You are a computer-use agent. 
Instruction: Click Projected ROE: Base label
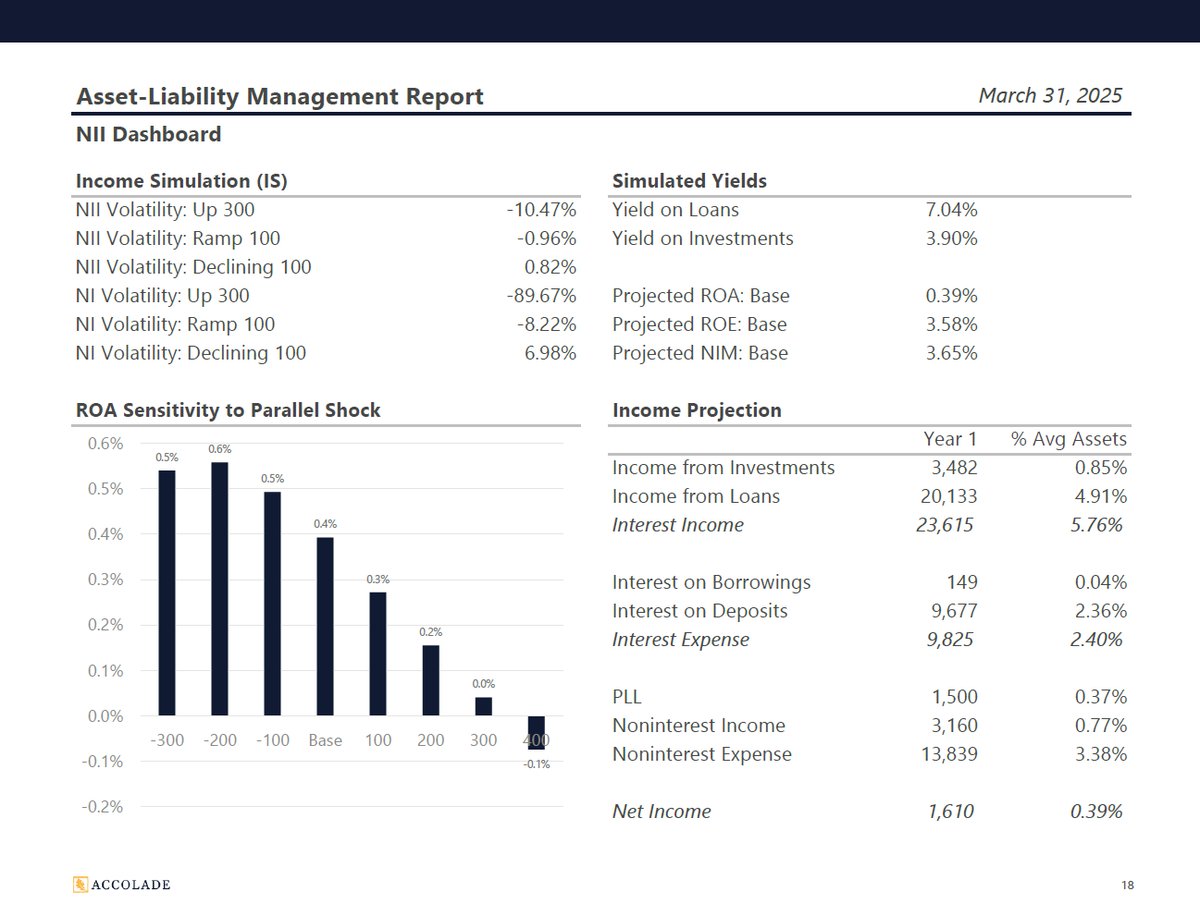pyautogui.click(x=699, y=325)
